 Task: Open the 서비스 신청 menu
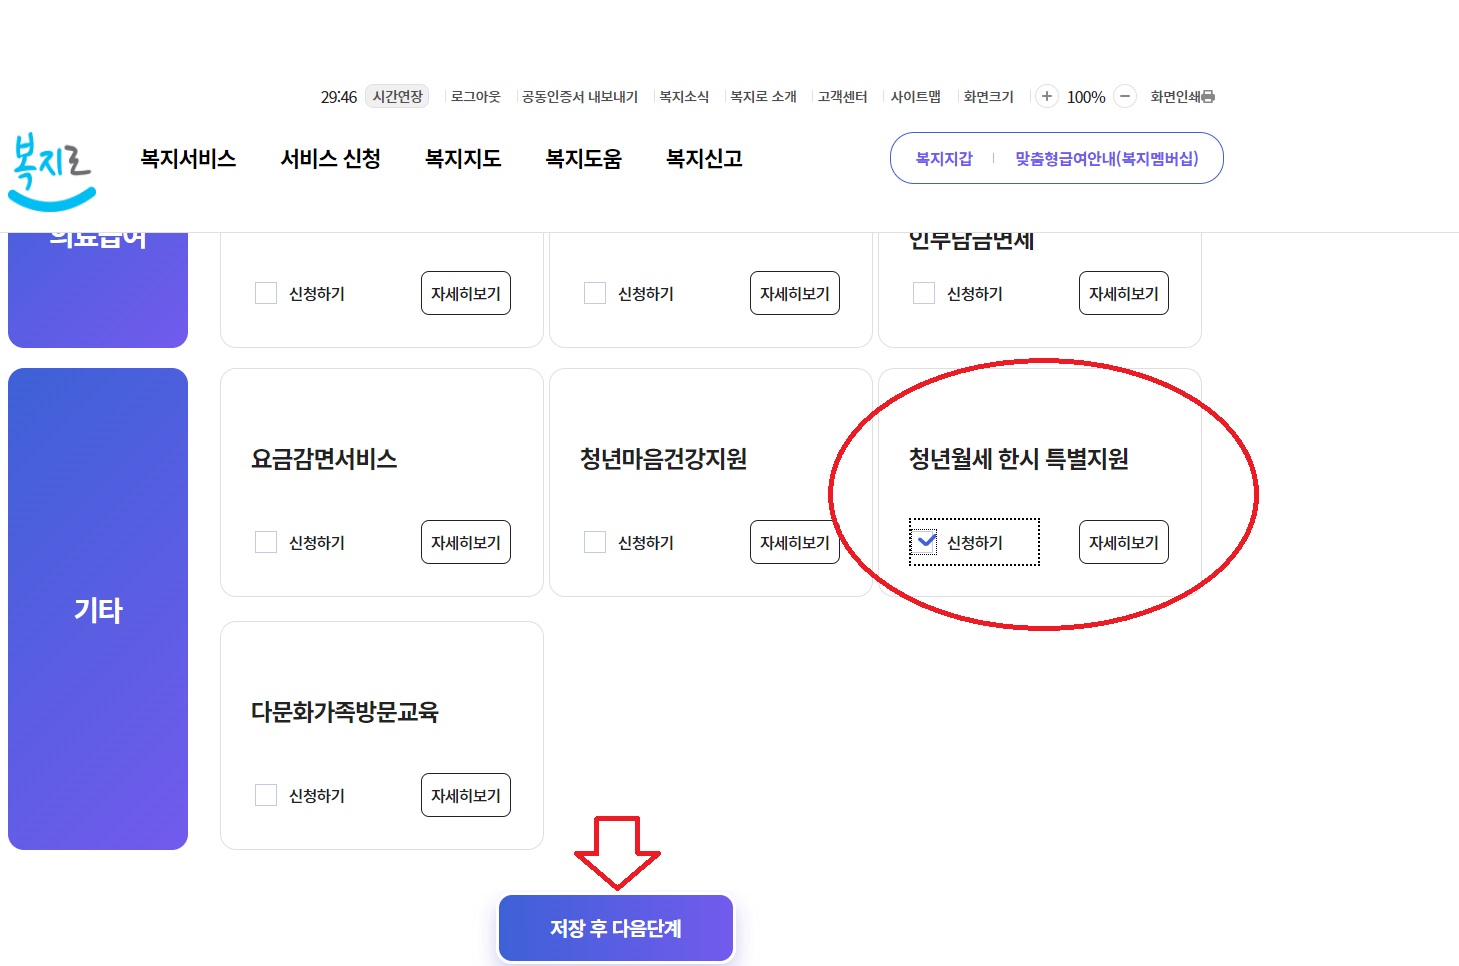[x=330, y=158]
